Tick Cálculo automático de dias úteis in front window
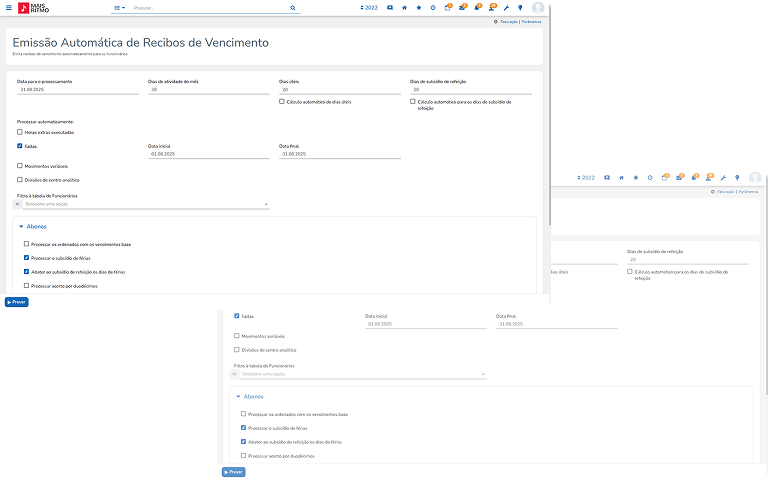The image size is (768, 480). (x=282, y=101)
